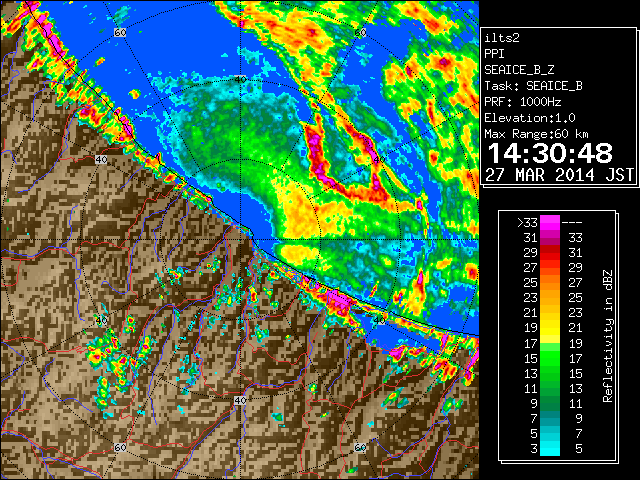Click the 11–13 dBZ dark green swatch

[550, 389]
